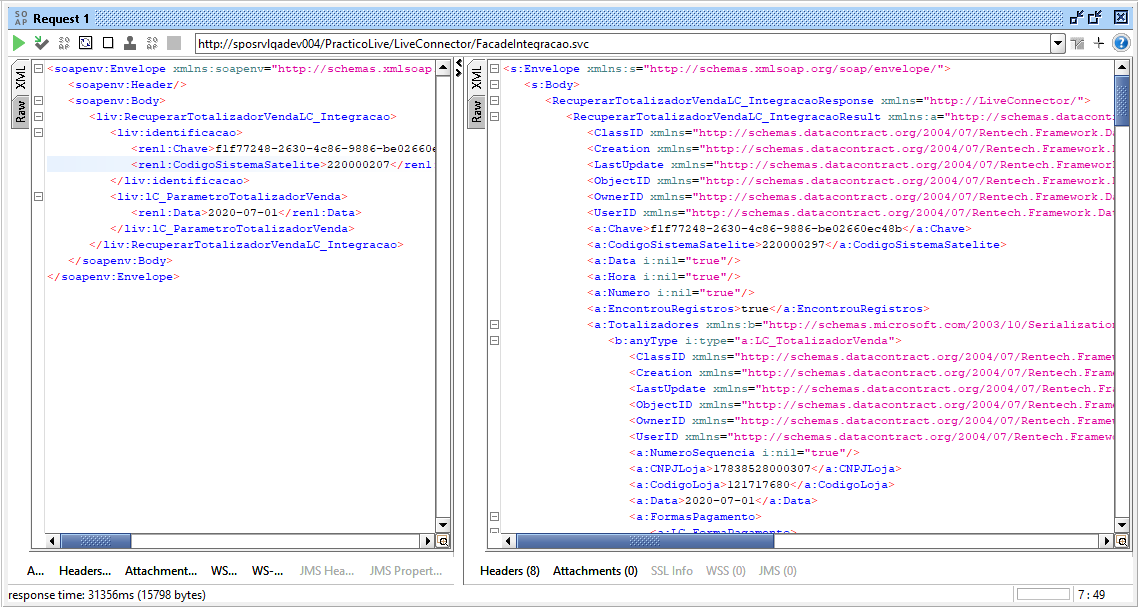Click the first arrow icon in the Request 1 title bar
1138x607 pixels.
(x=1076, y=18)
